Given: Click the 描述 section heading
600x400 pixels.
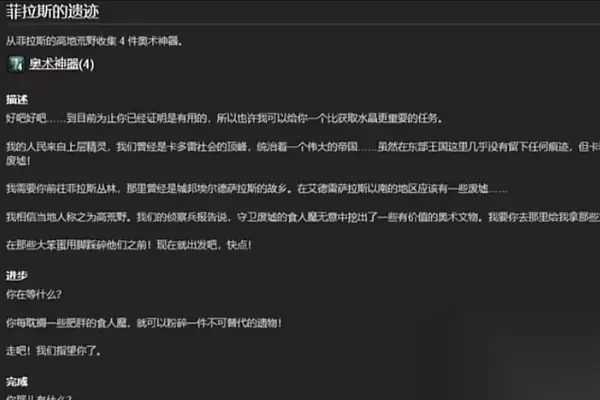Looking at the screenshot, I should pyautogui.click(x=17, y=100).
